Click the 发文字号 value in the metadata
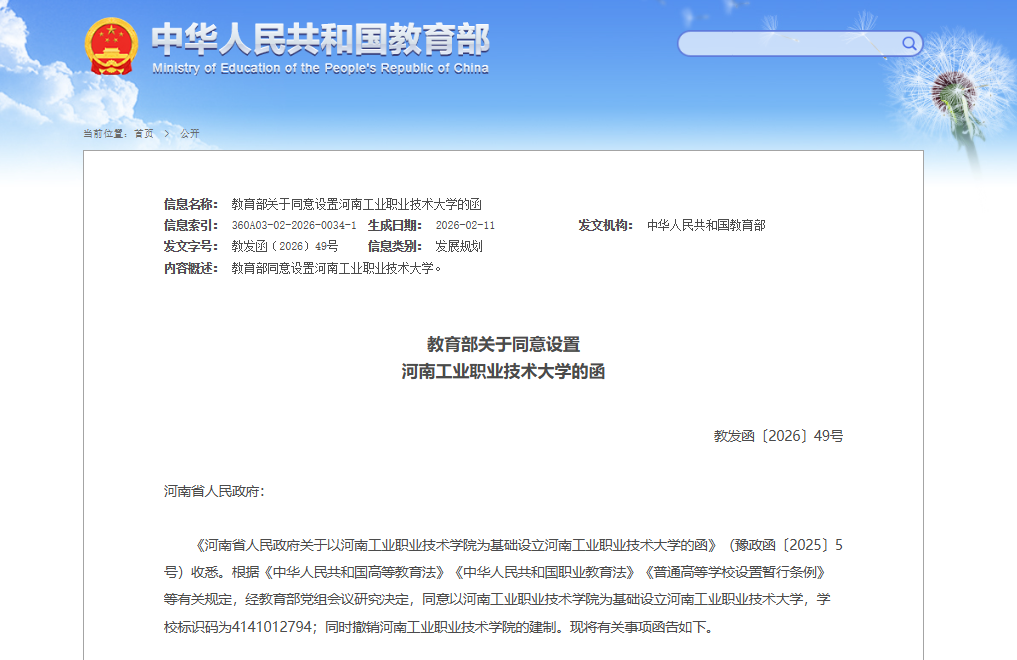This screenshot has height=660, width=1017. [285, 247]
